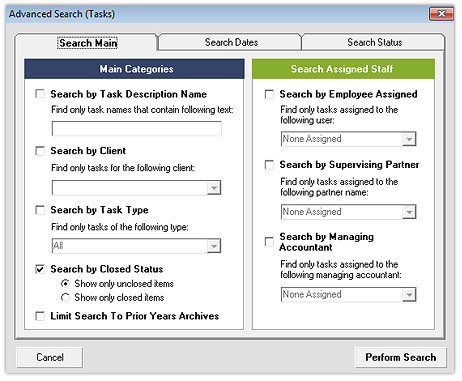Click the Advanced Search (Tasks) title text
The height and width of the screenshot is (381, 462).
point(62,14)
